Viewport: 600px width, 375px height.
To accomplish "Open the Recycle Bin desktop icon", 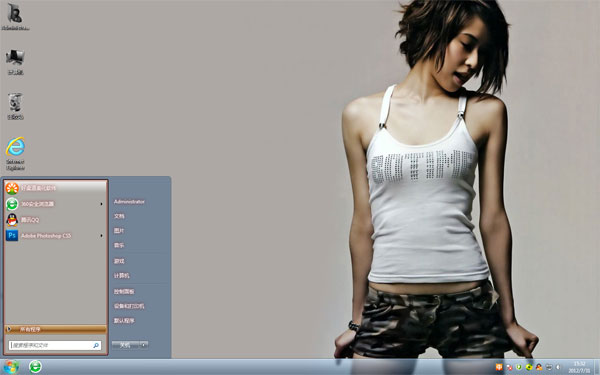I will tap(15, 106).
